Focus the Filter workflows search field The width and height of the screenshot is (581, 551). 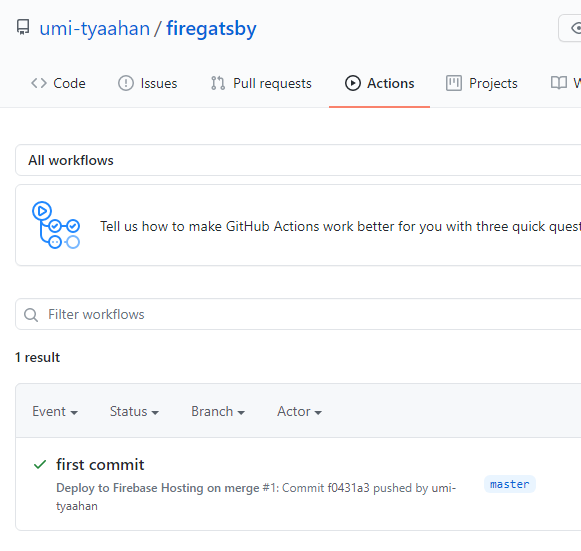coord(298,315)
